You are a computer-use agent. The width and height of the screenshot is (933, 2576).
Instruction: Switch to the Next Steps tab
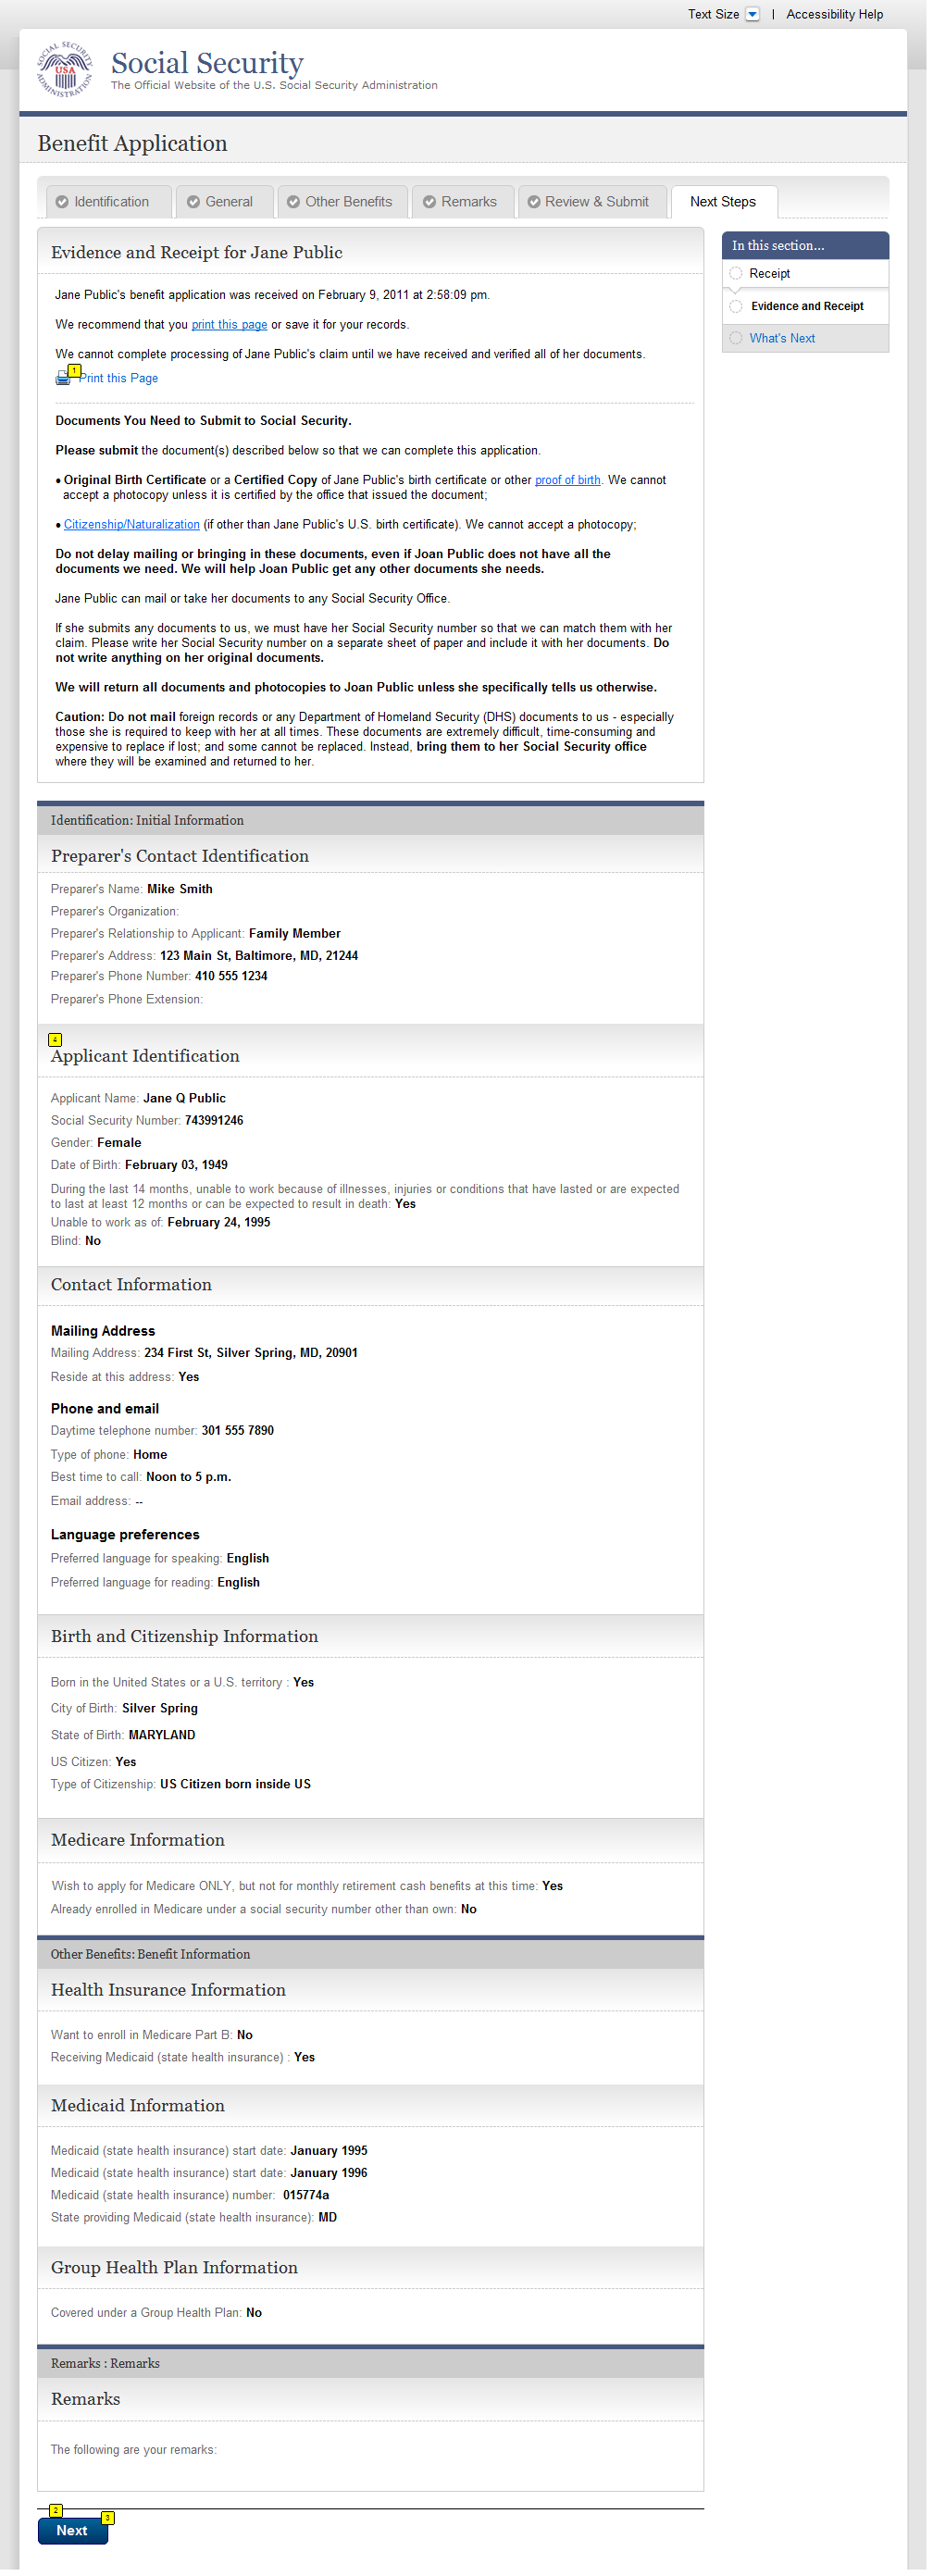point(723,202)
